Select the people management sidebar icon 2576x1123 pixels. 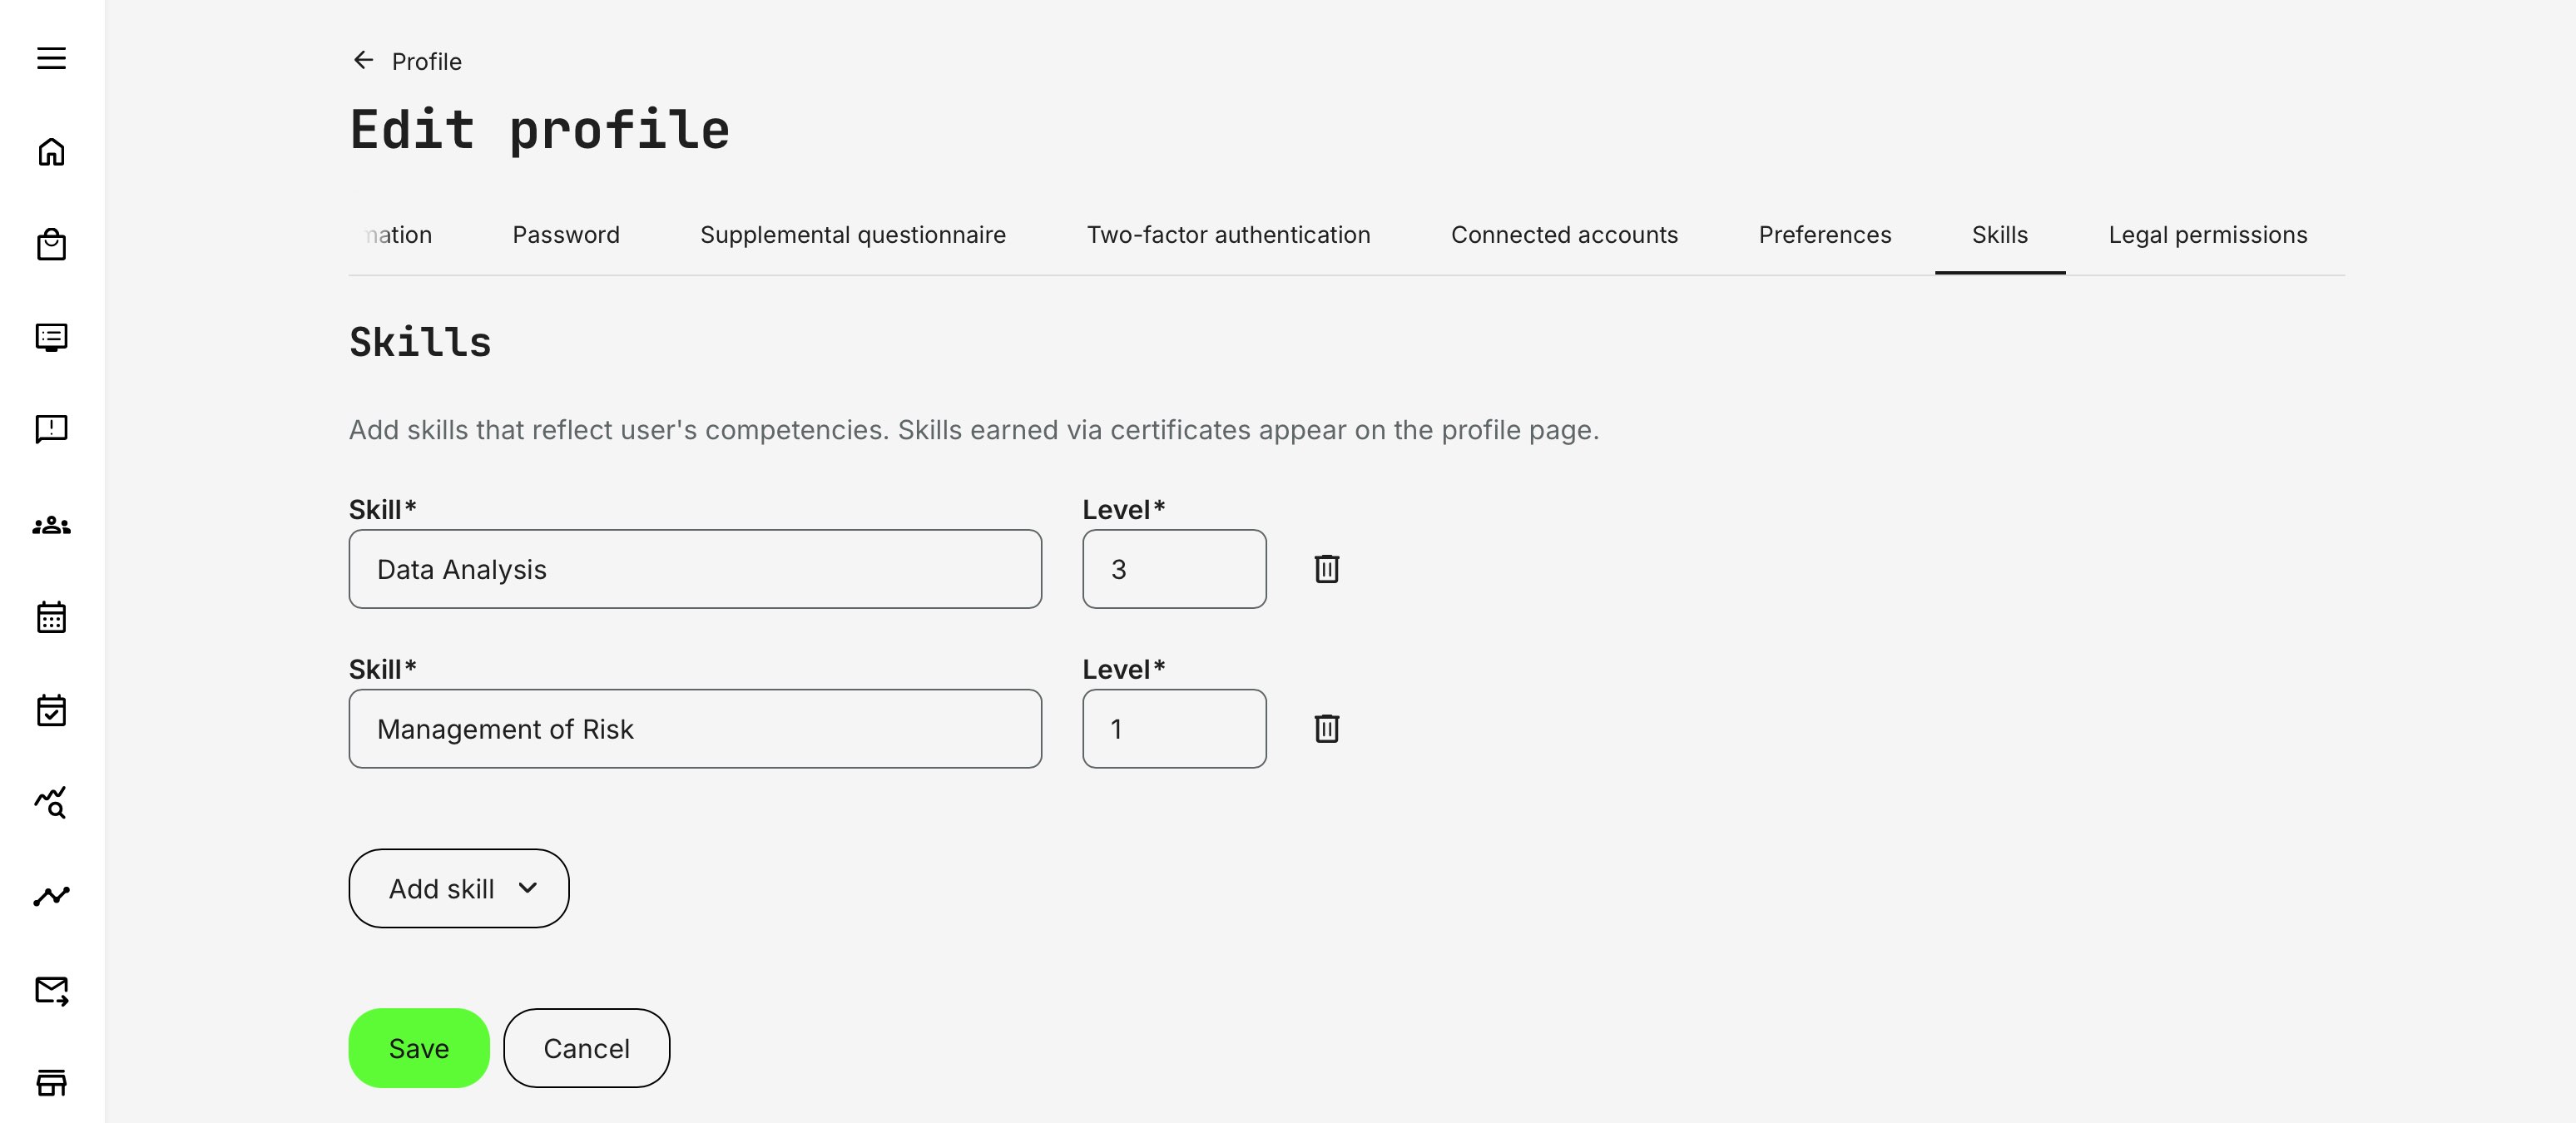point(50,525)
